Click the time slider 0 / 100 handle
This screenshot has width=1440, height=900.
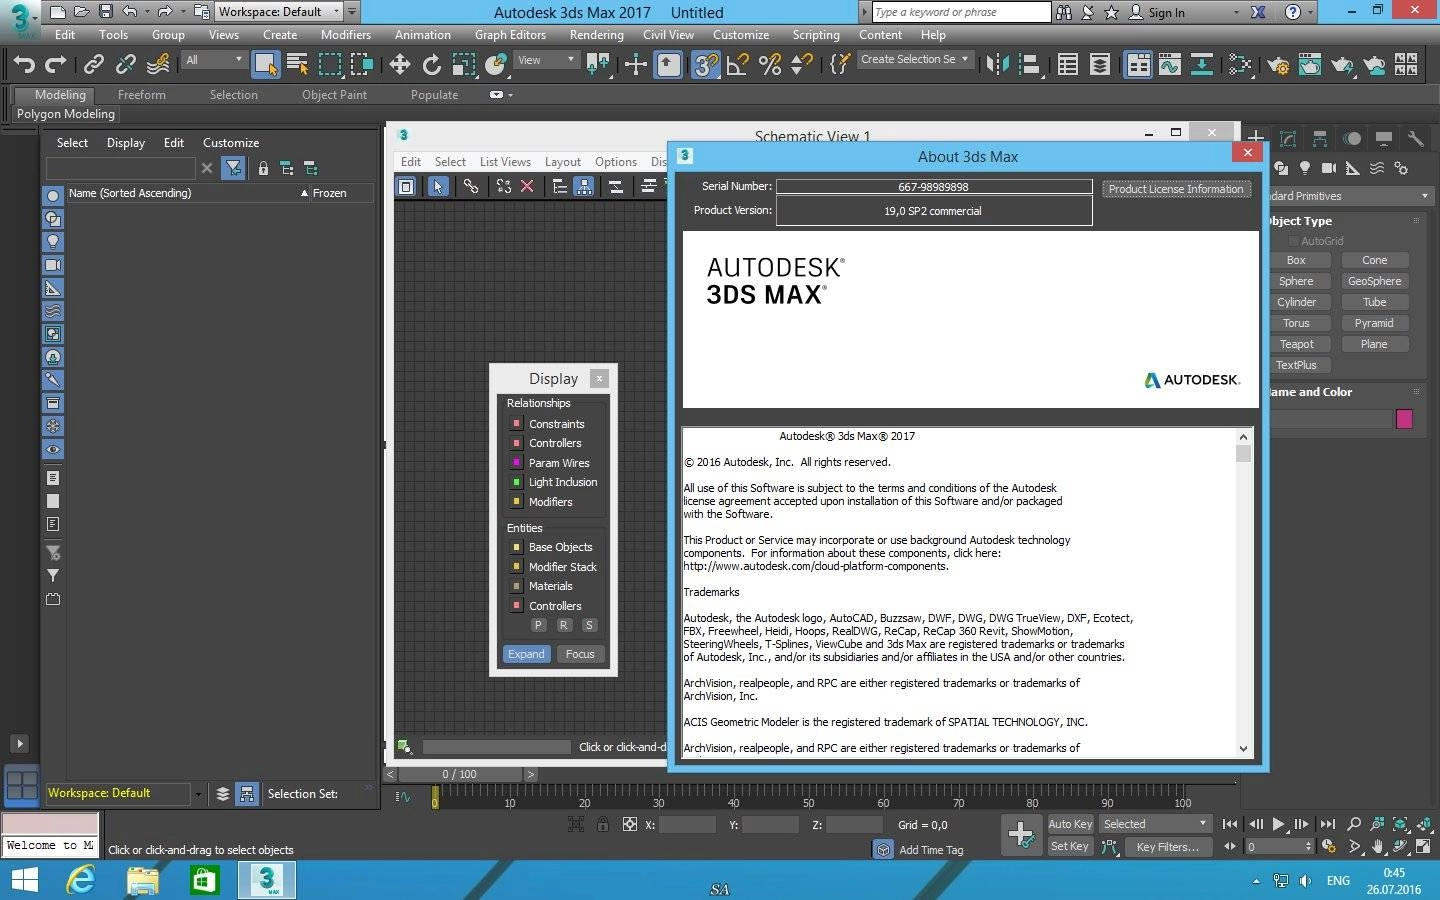point(460,774)
